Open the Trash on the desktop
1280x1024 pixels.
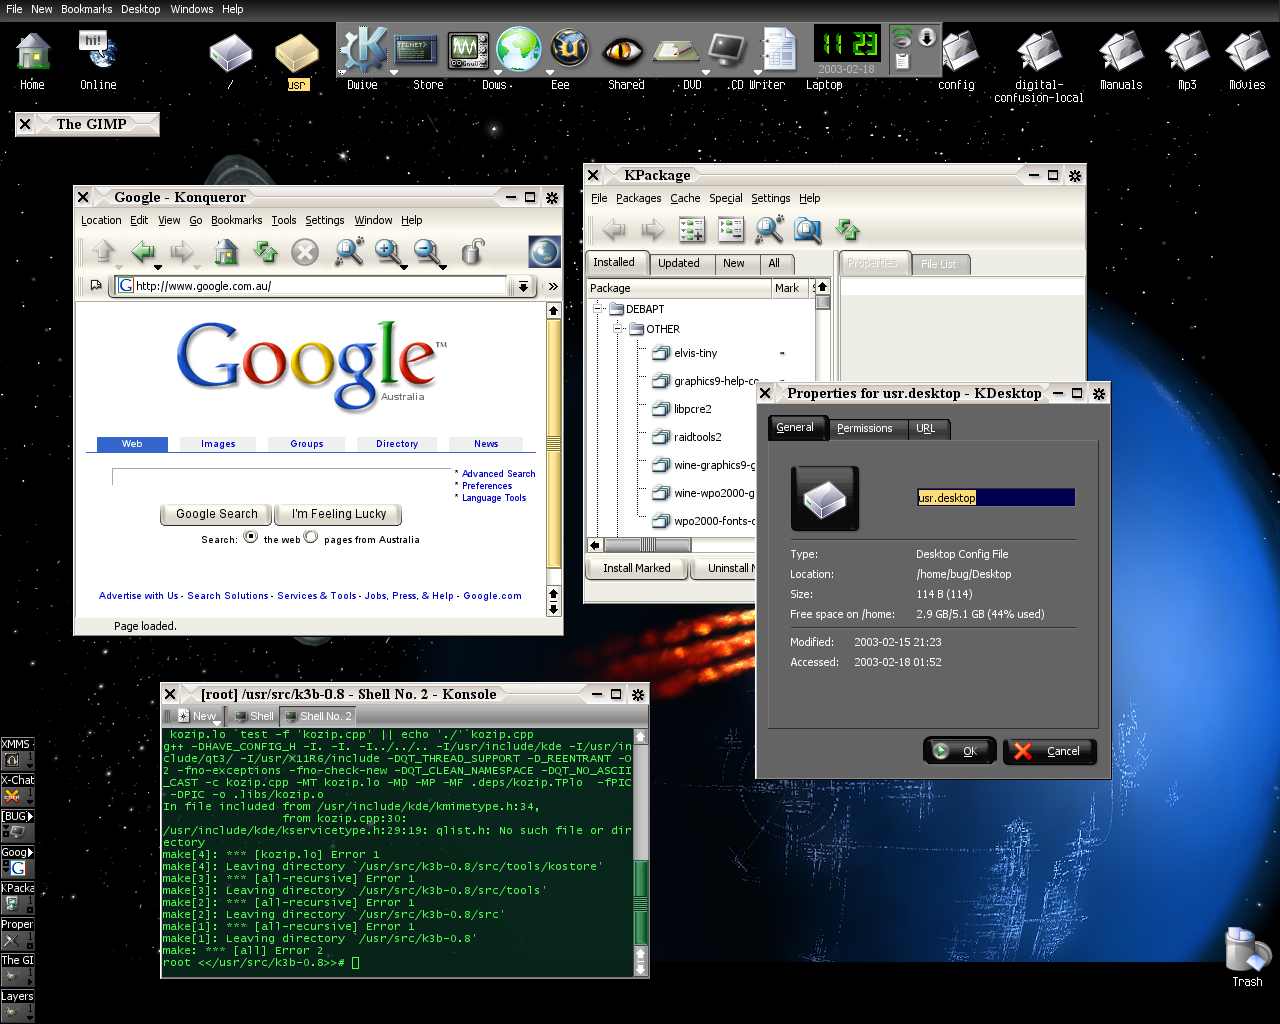coord(1247,958)
